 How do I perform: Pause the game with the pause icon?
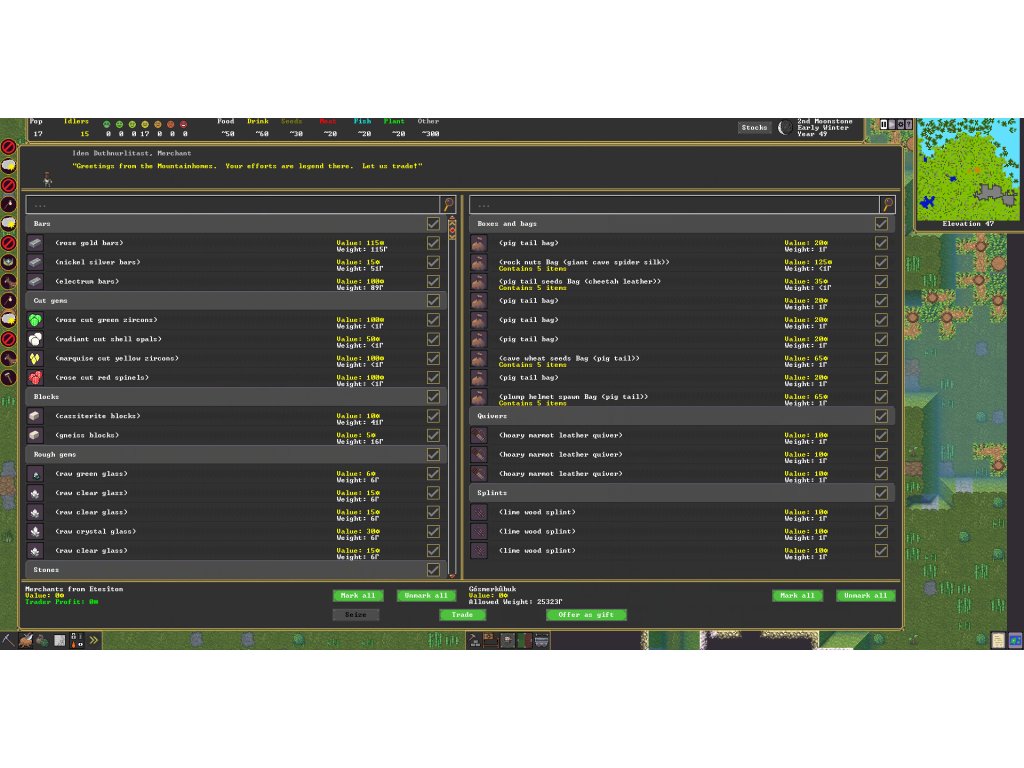886,124
